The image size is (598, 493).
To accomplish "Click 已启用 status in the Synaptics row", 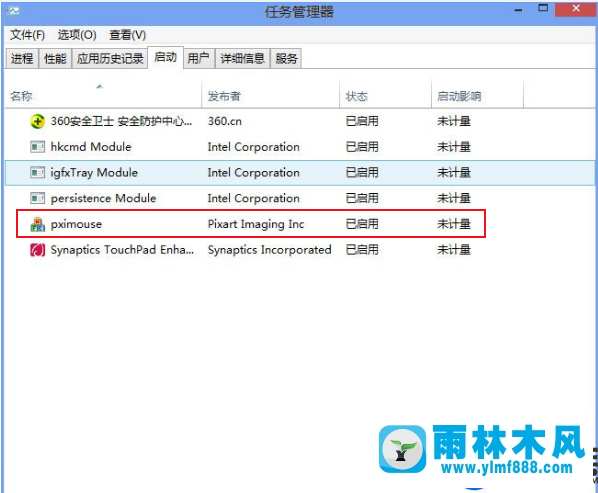I will (x=362, y=250).
